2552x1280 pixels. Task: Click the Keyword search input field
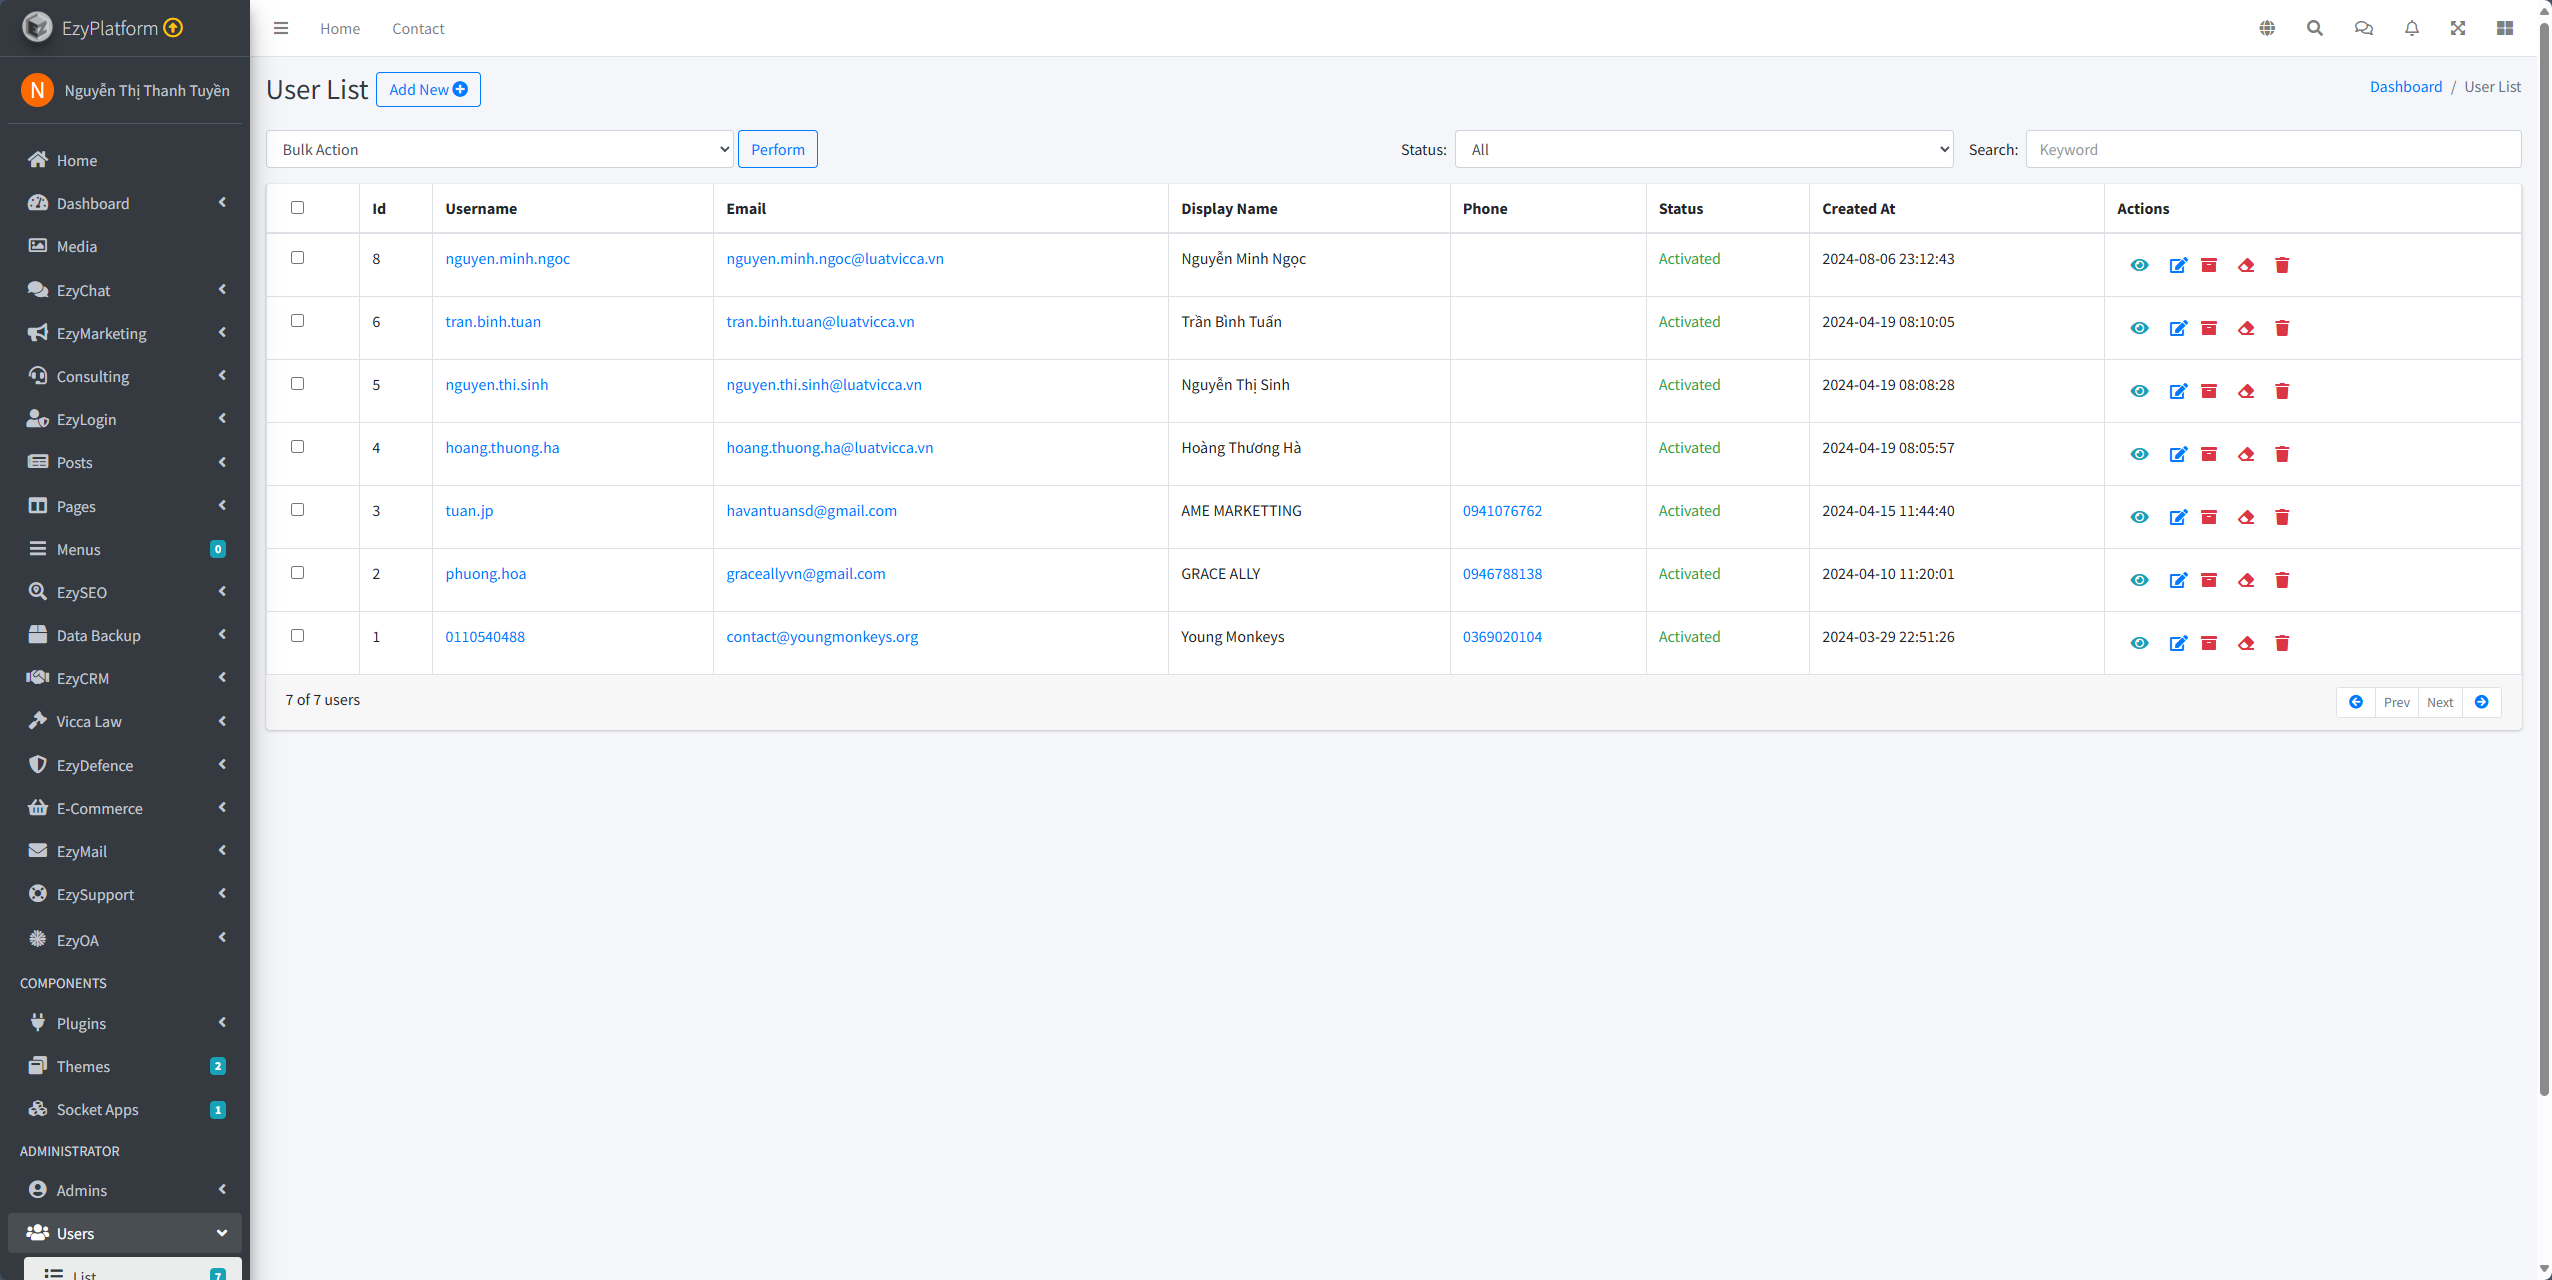click(x=2272, y=149)
